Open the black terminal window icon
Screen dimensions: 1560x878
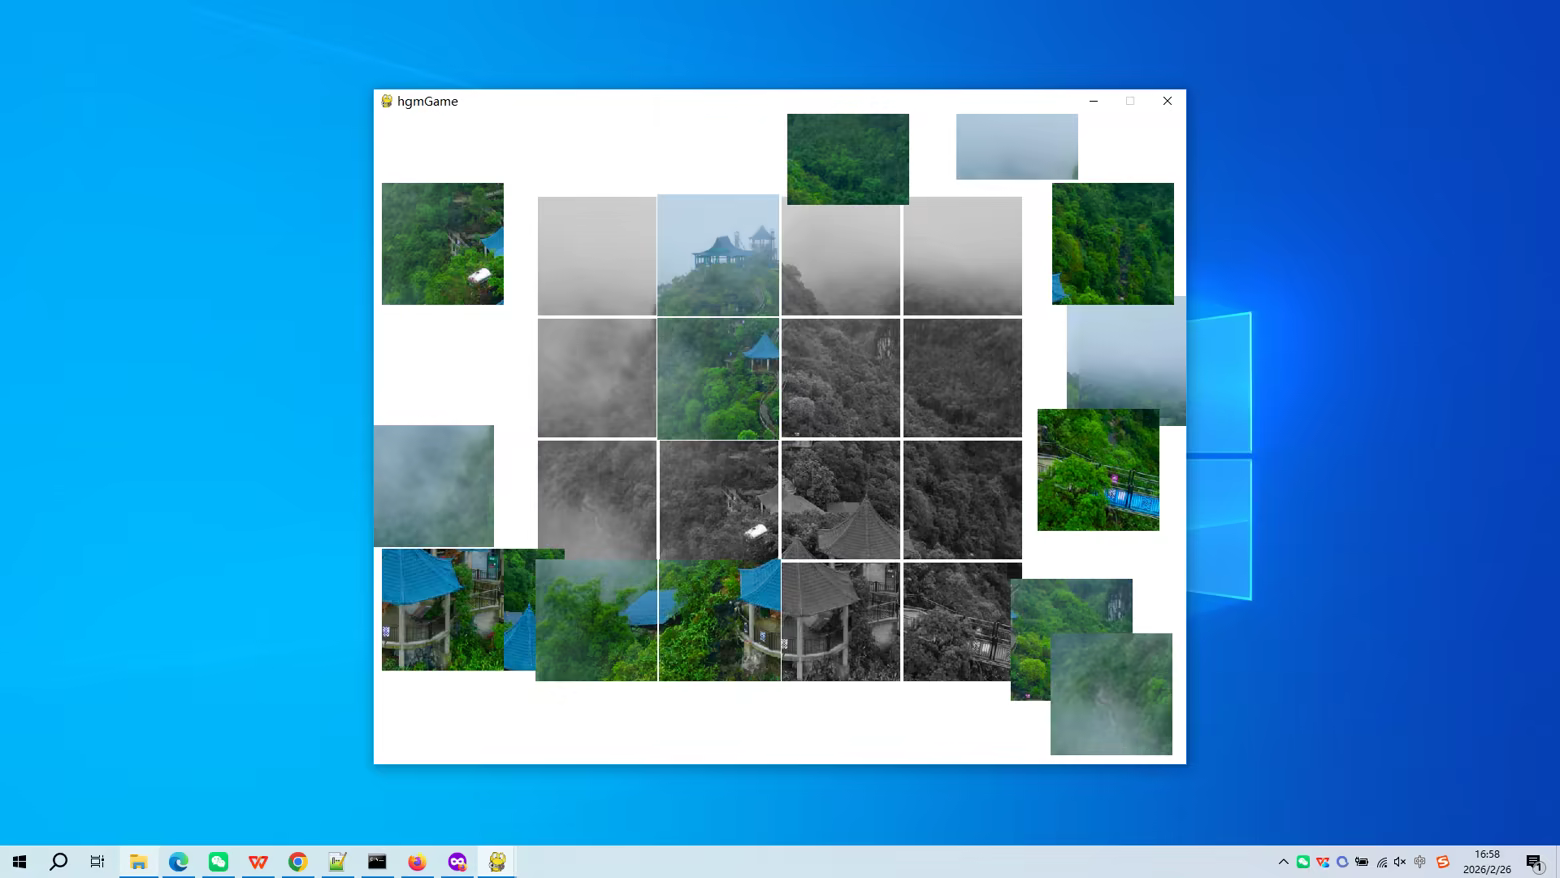tap(377, 861)
